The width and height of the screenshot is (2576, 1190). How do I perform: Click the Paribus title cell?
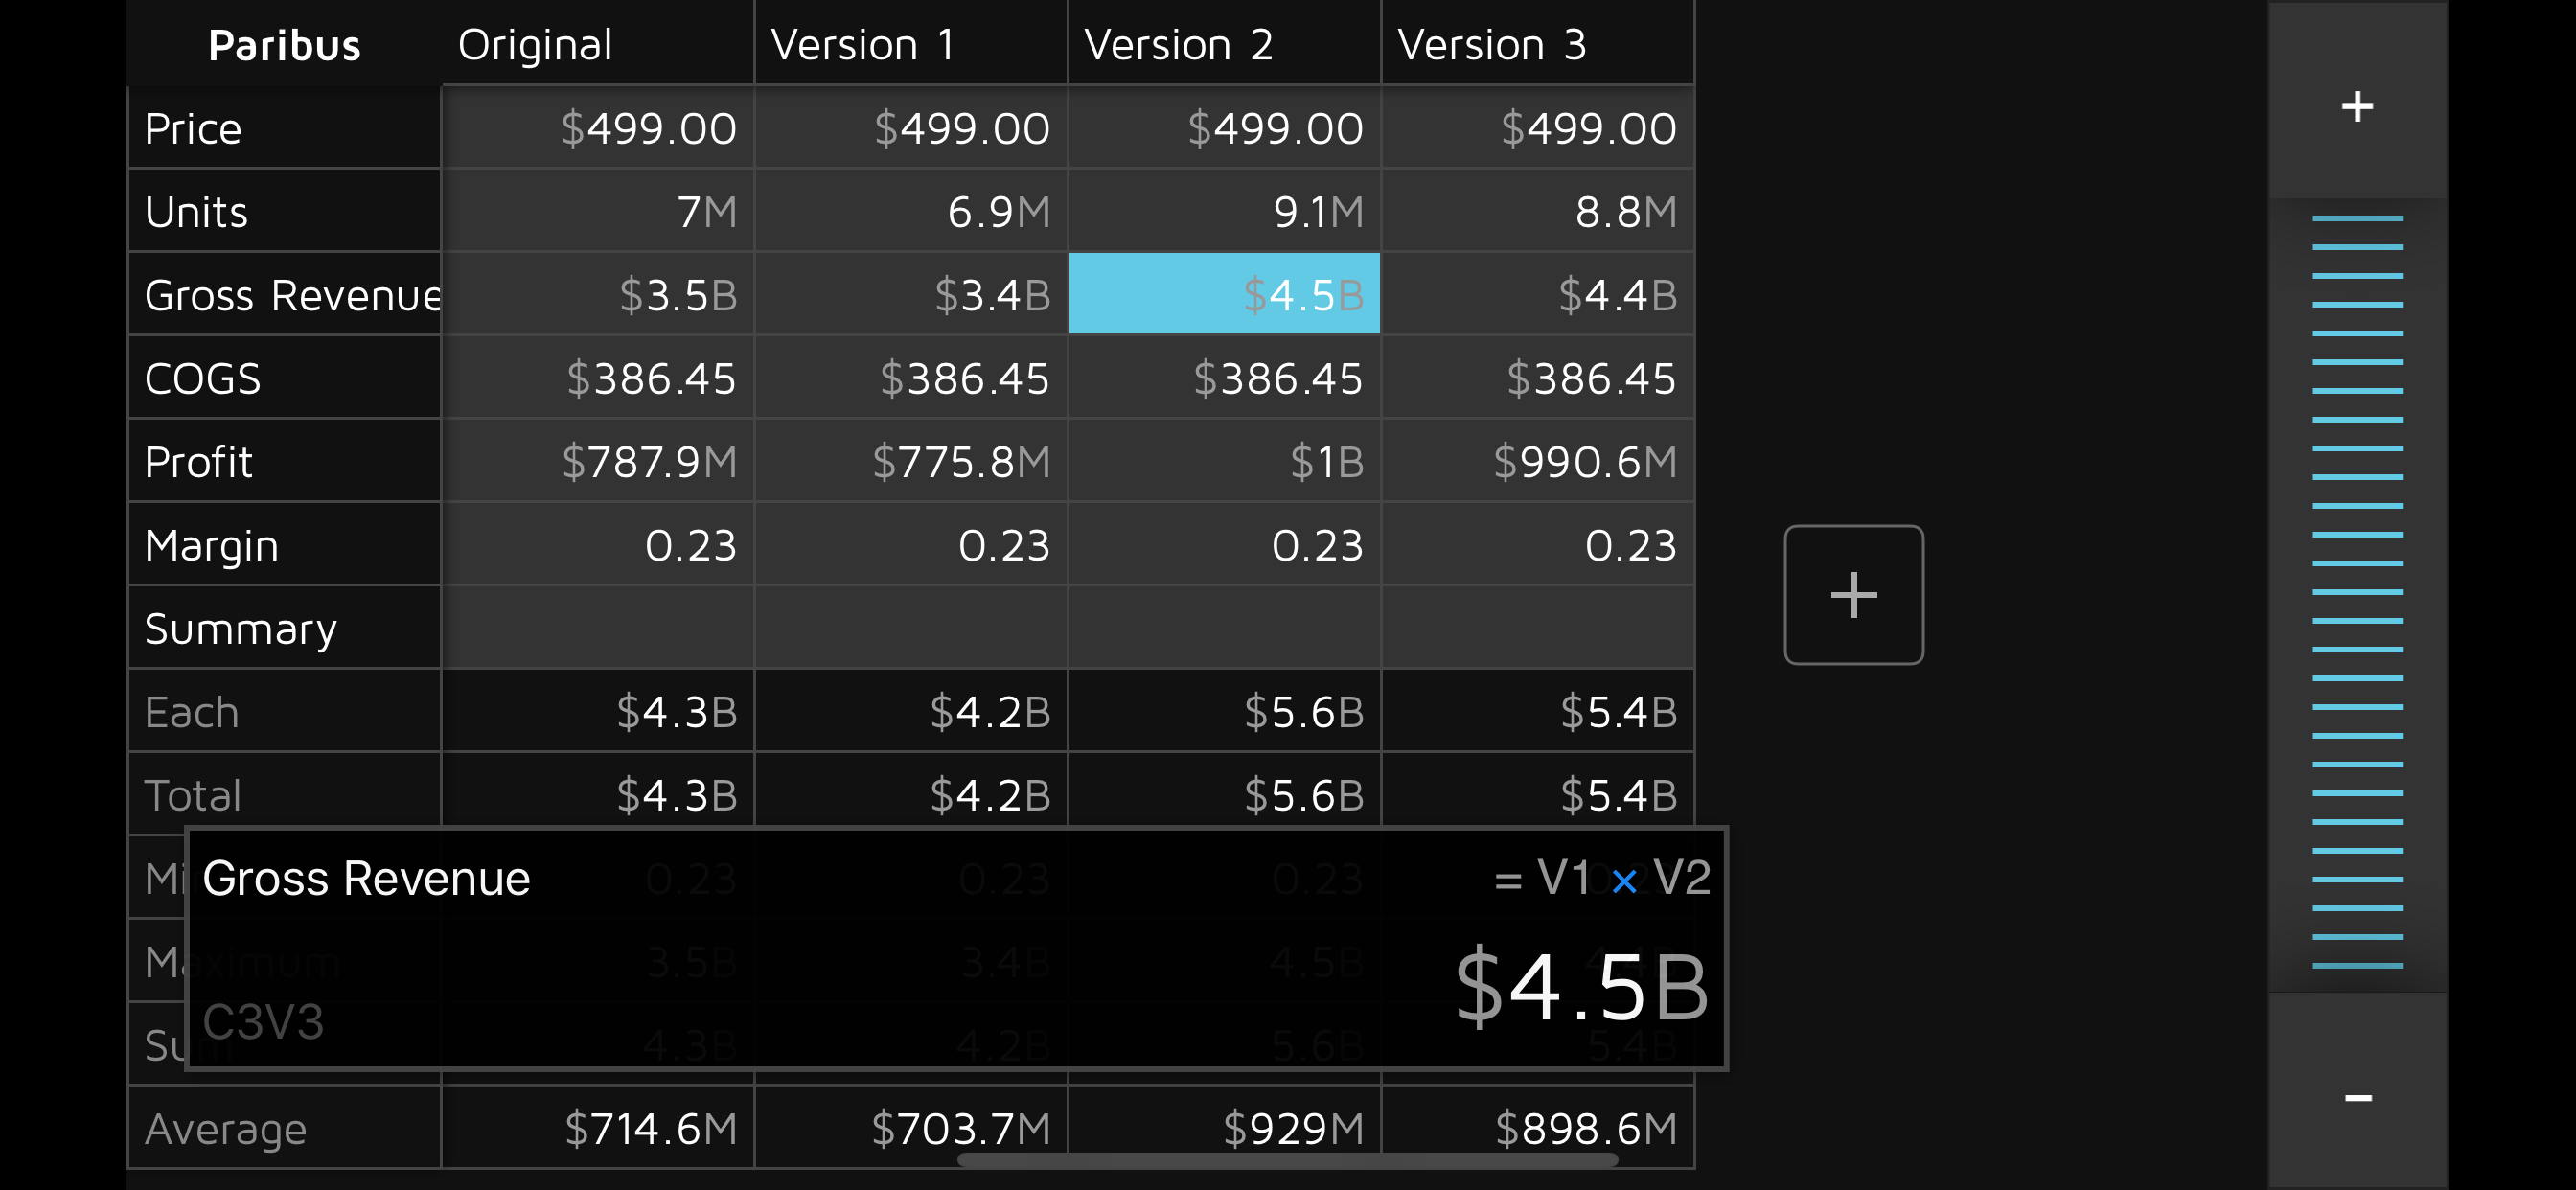click(x=284, y=44)
